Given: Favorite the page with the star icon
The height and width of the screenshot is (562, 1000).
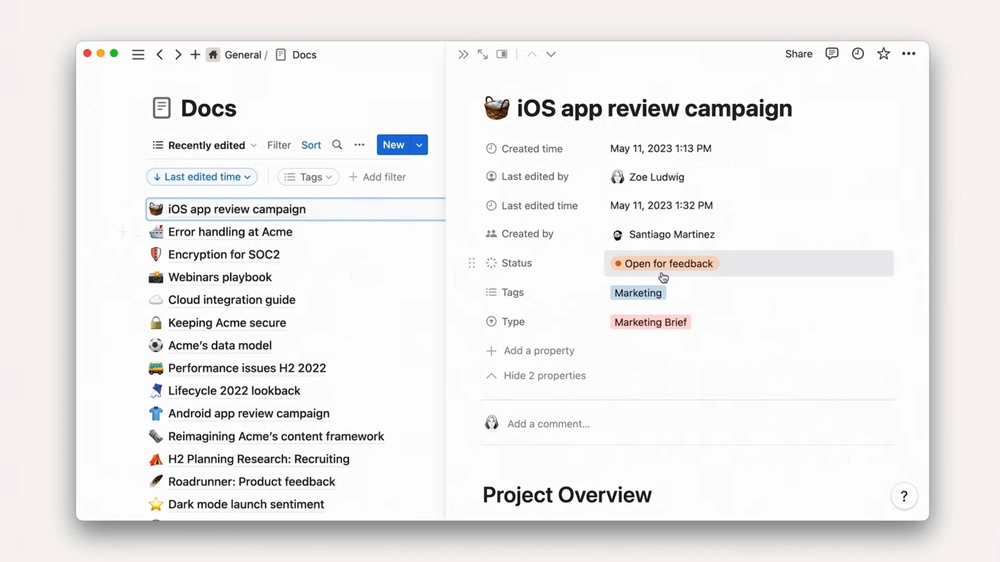Looking at the screenshot, I should click(x=883, y=54).
